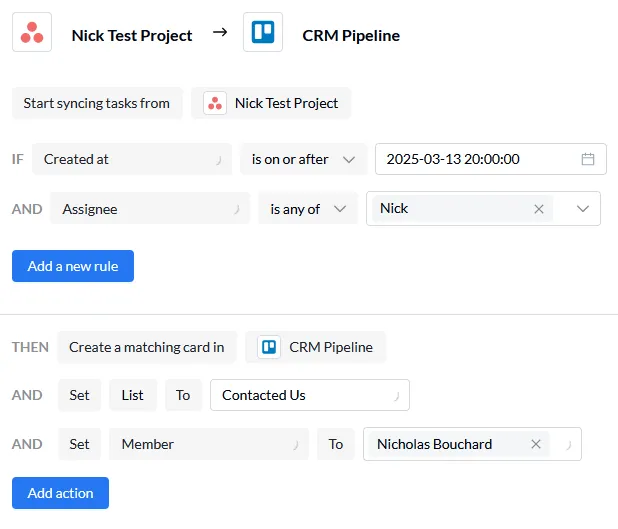Click the Trello logo in the header

point(263,33)
